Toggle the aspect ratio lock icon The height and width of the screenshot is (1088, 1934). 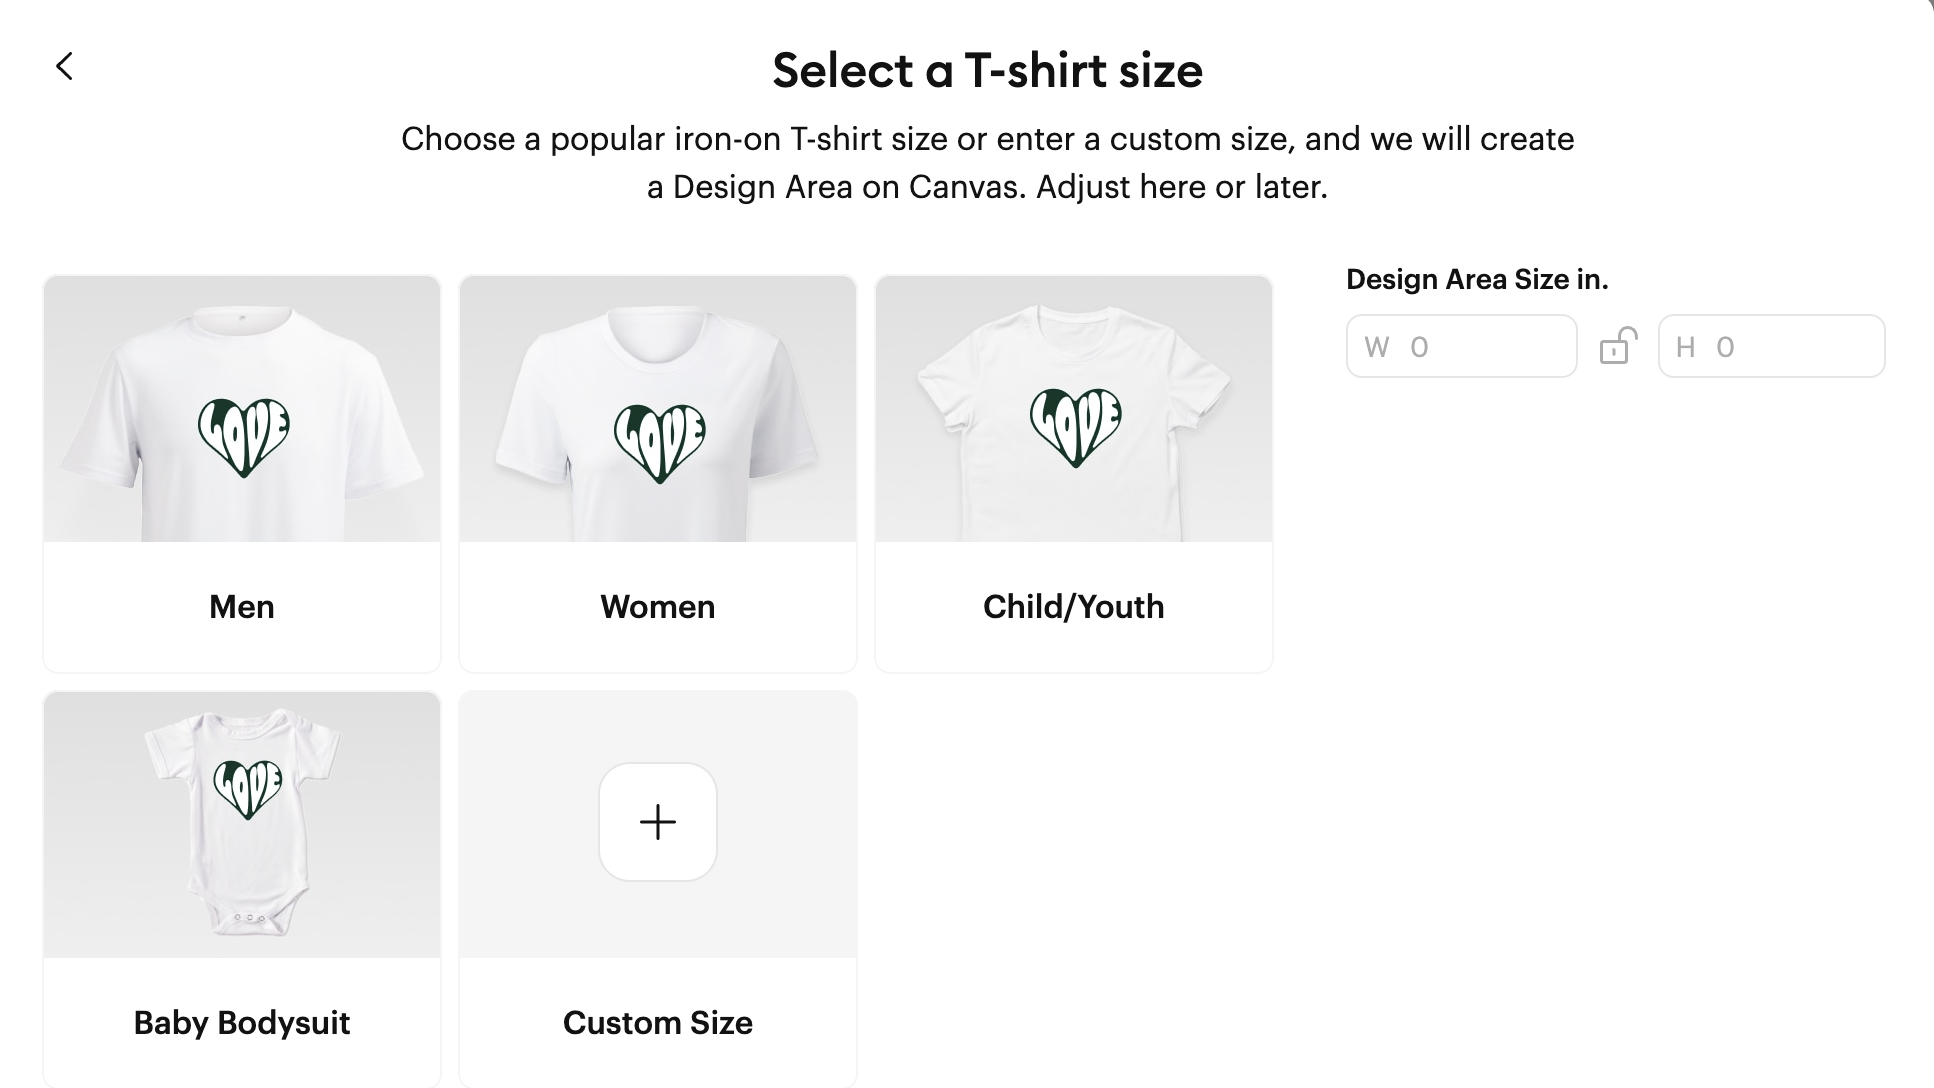[1617, 346]
